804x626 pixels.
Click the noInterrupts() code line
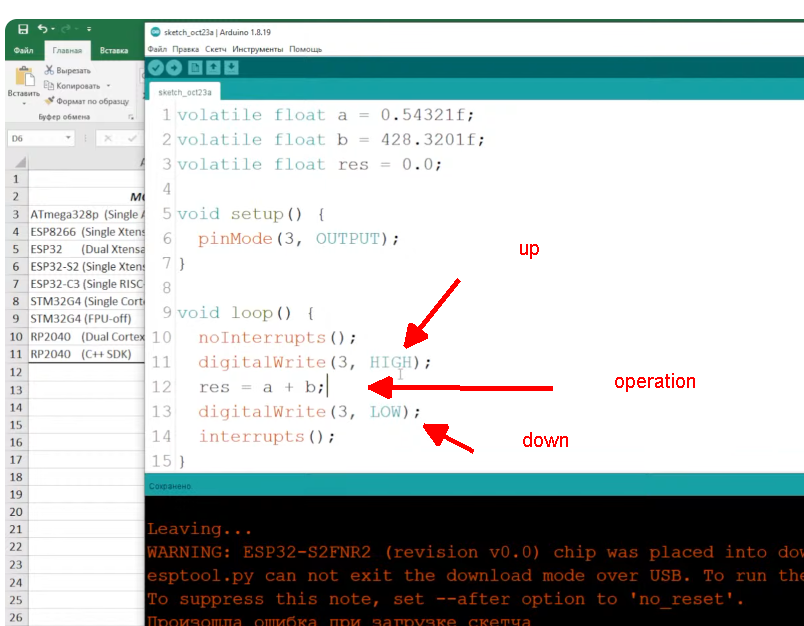click(x=277, y=337)
